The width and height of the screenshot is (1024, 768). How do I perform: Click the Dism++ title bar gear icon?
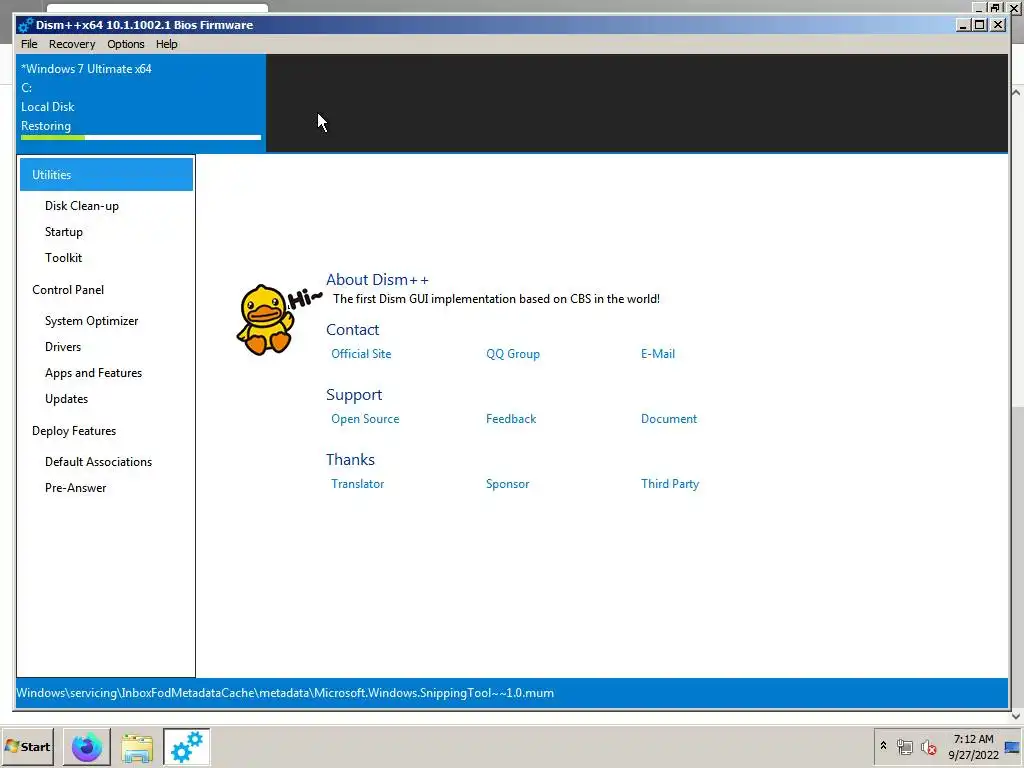click(25, 25)
